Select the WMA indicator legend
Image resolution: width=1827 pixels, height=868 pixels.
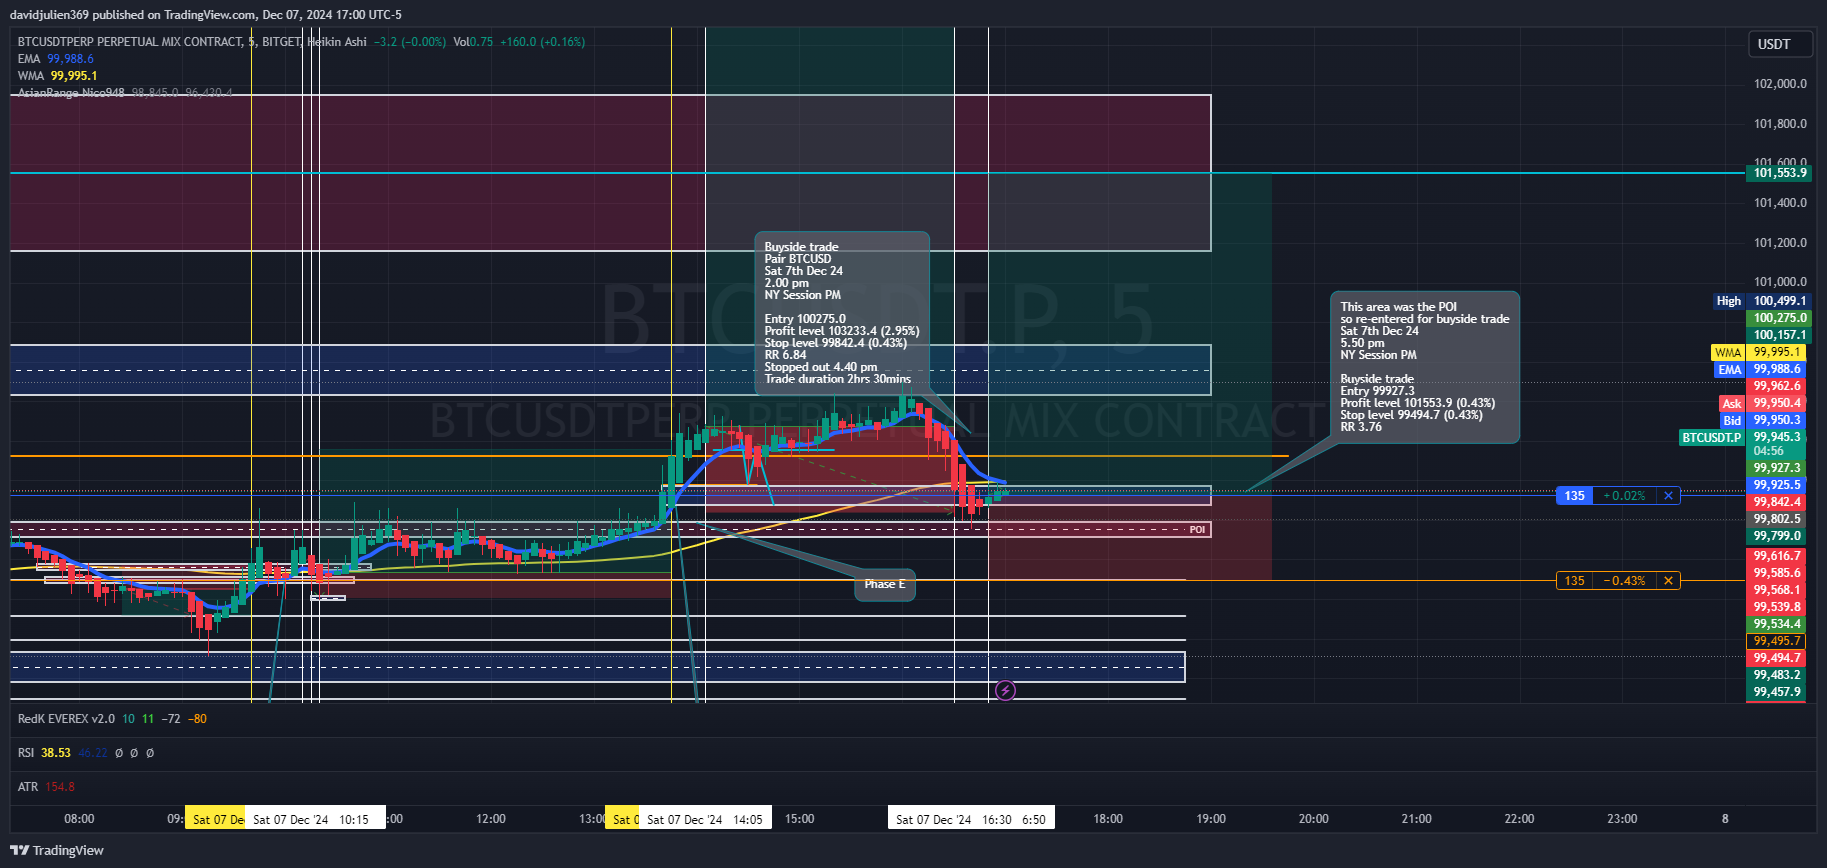click(57, 76)
